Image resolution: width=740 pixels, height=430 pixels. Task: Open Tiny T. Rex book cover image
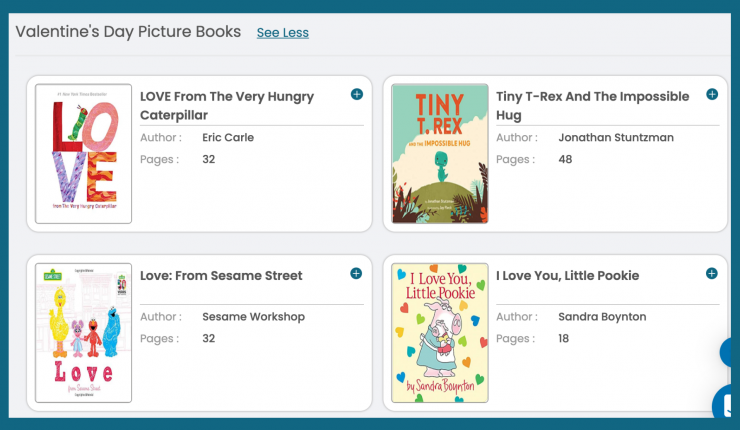point(440,153)
